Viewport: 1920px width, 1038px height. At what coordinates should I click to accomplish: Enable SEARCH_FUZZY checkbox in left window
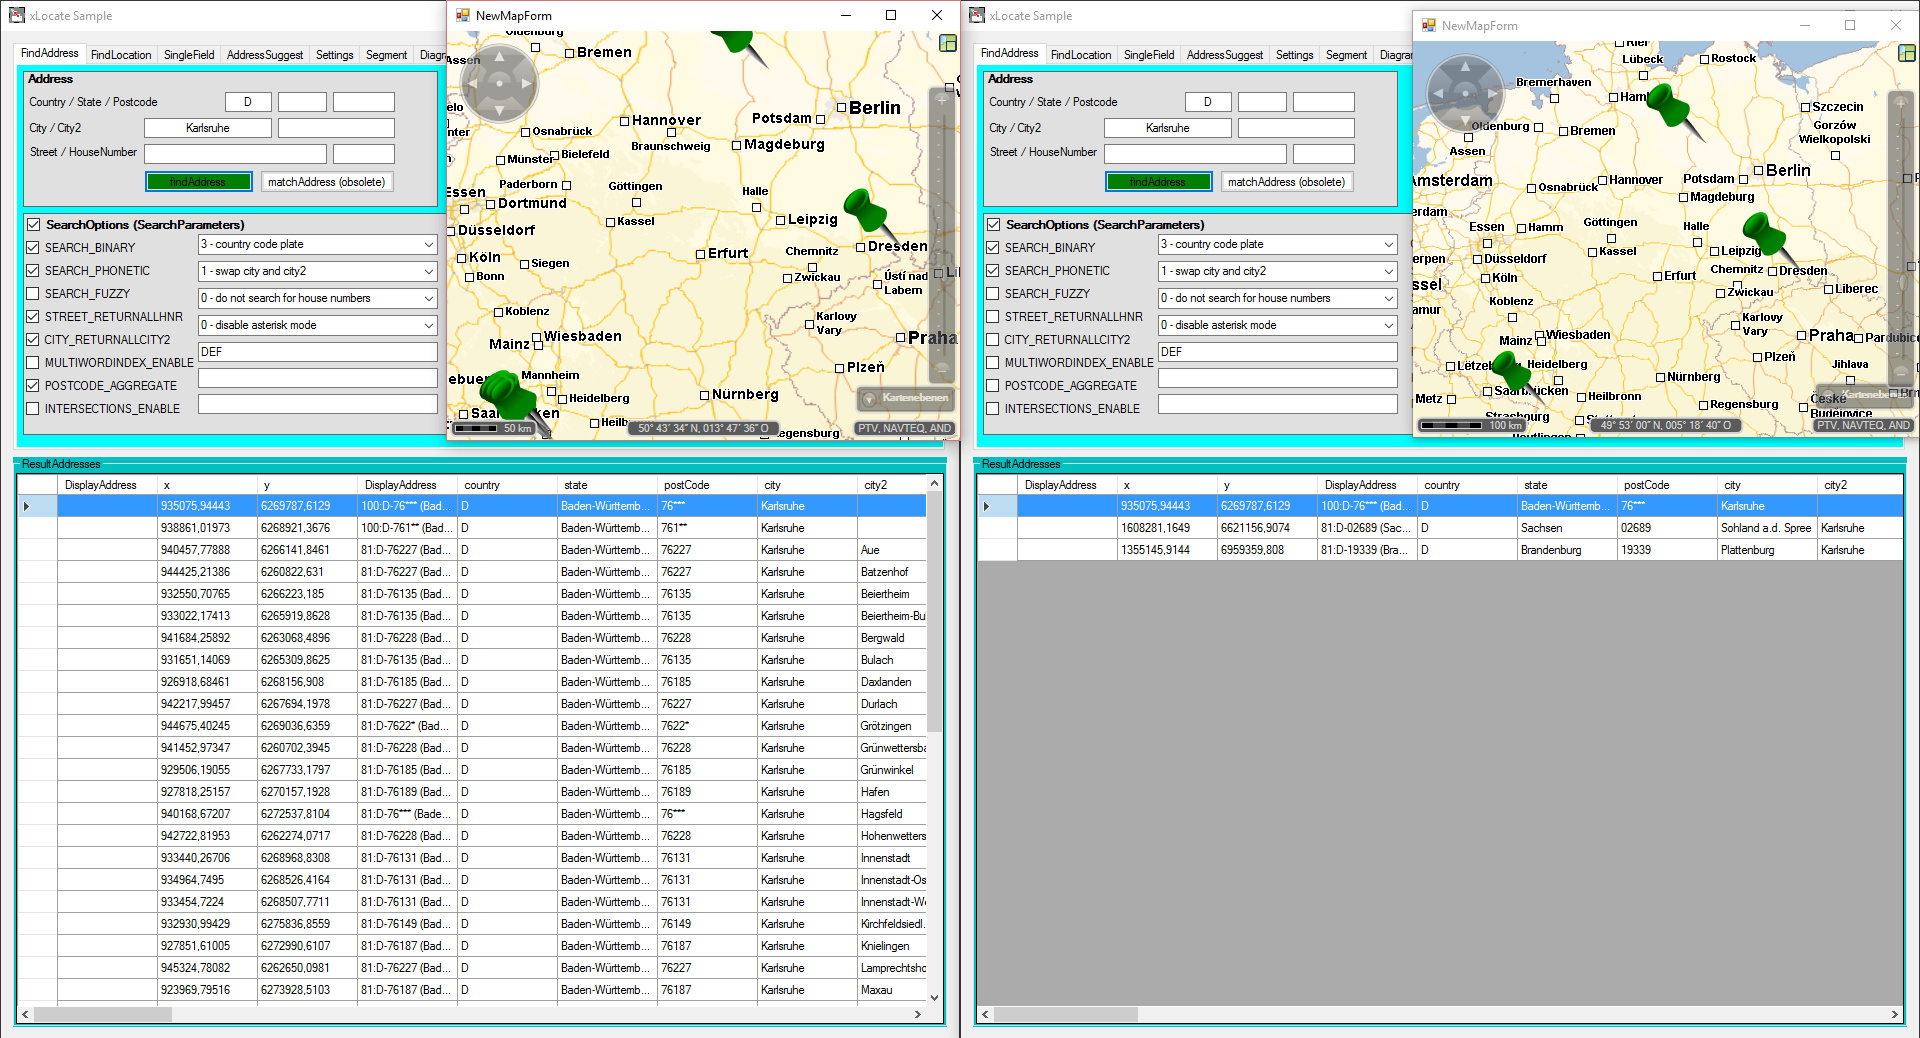[x=33, y=294]
